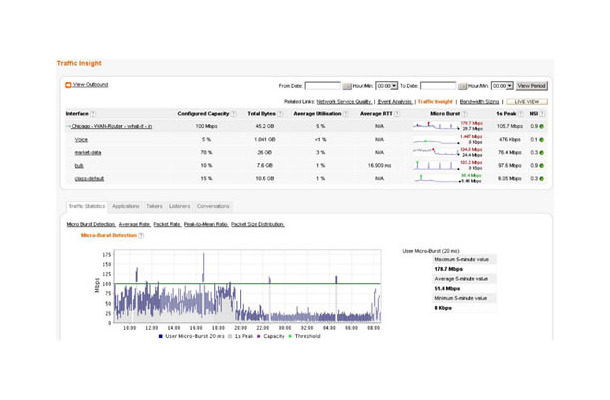
Task: Click green NSI status dot in class-default row
Action: point(542,179)
